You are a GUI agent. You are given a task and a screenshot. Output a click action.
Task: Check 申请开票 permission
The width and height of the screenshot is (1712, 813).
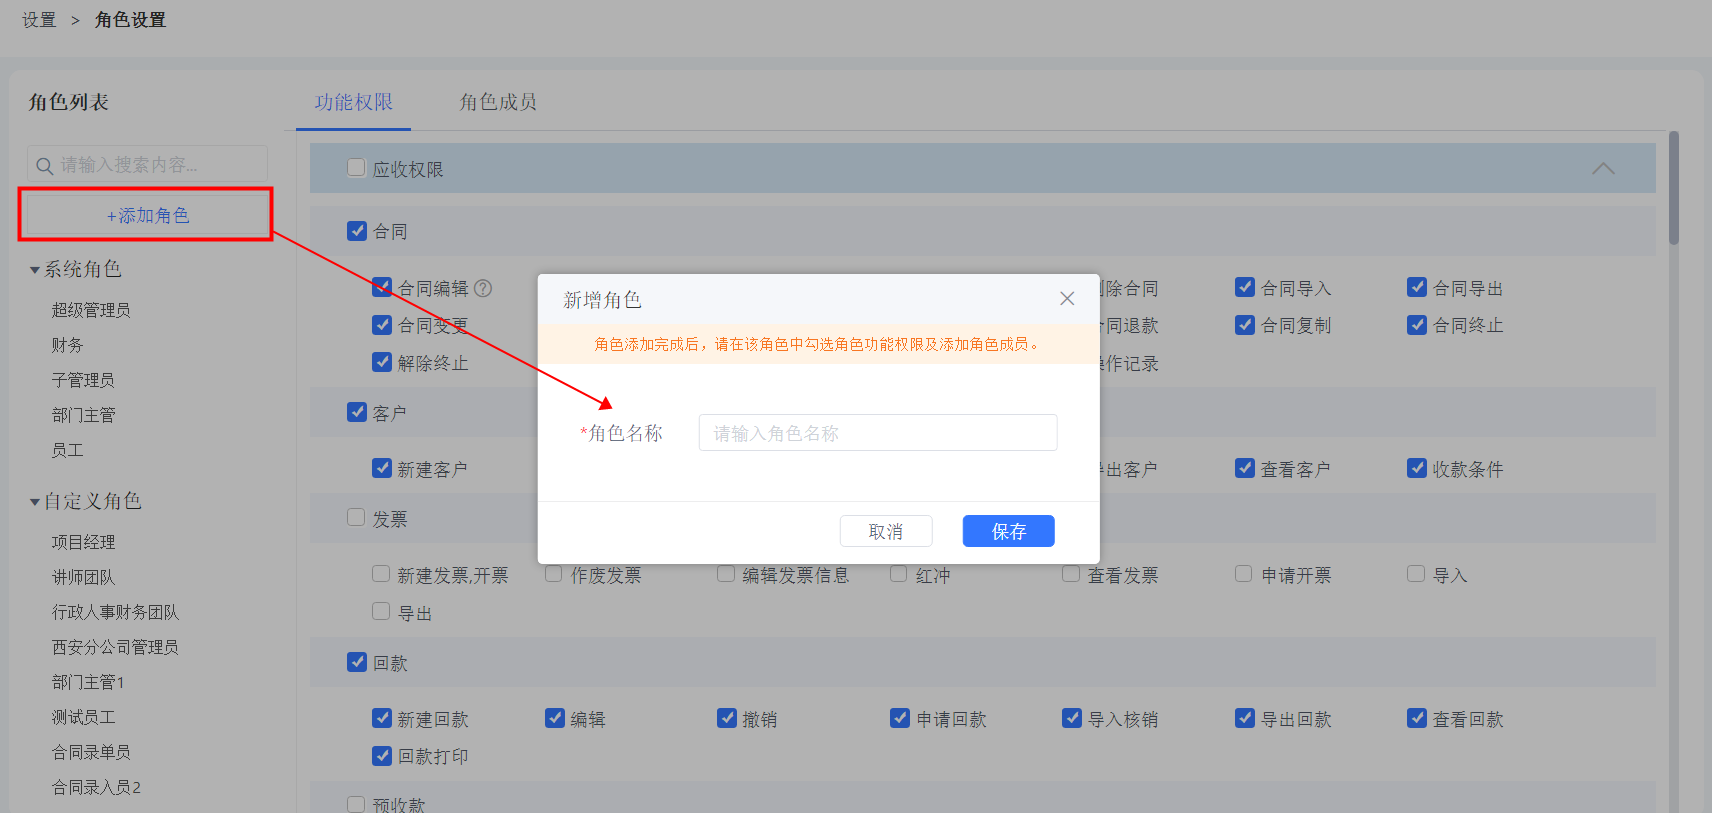tap(1244, 573)
